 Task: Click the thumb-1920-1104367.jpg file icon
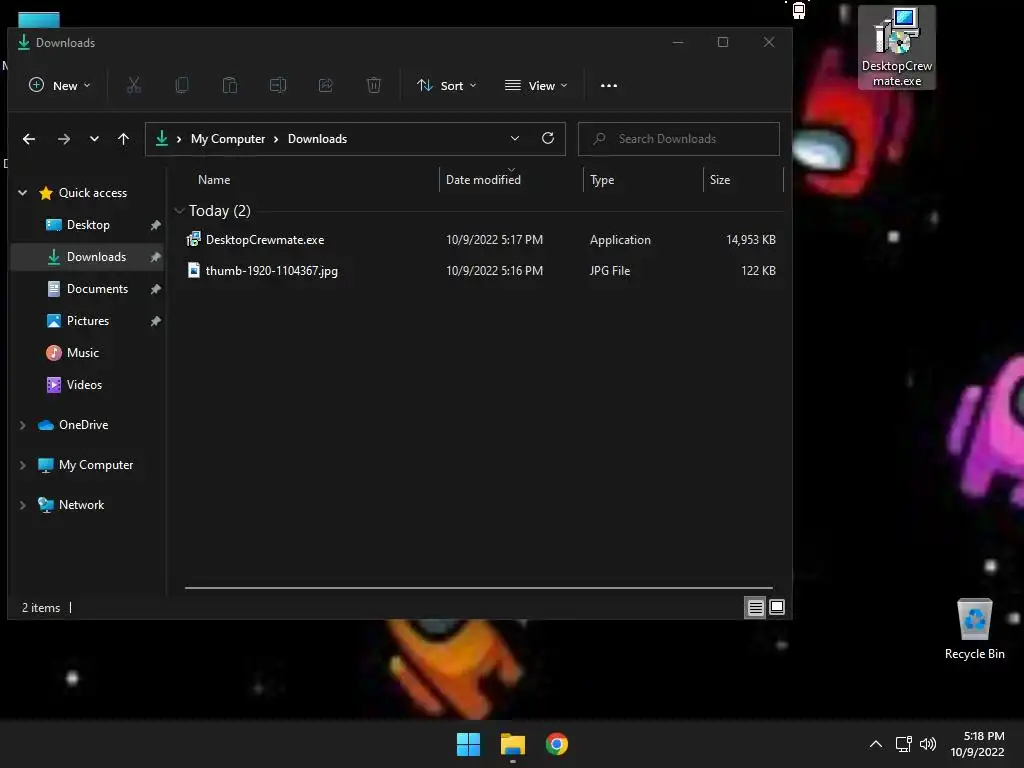(x=194, y=270)
